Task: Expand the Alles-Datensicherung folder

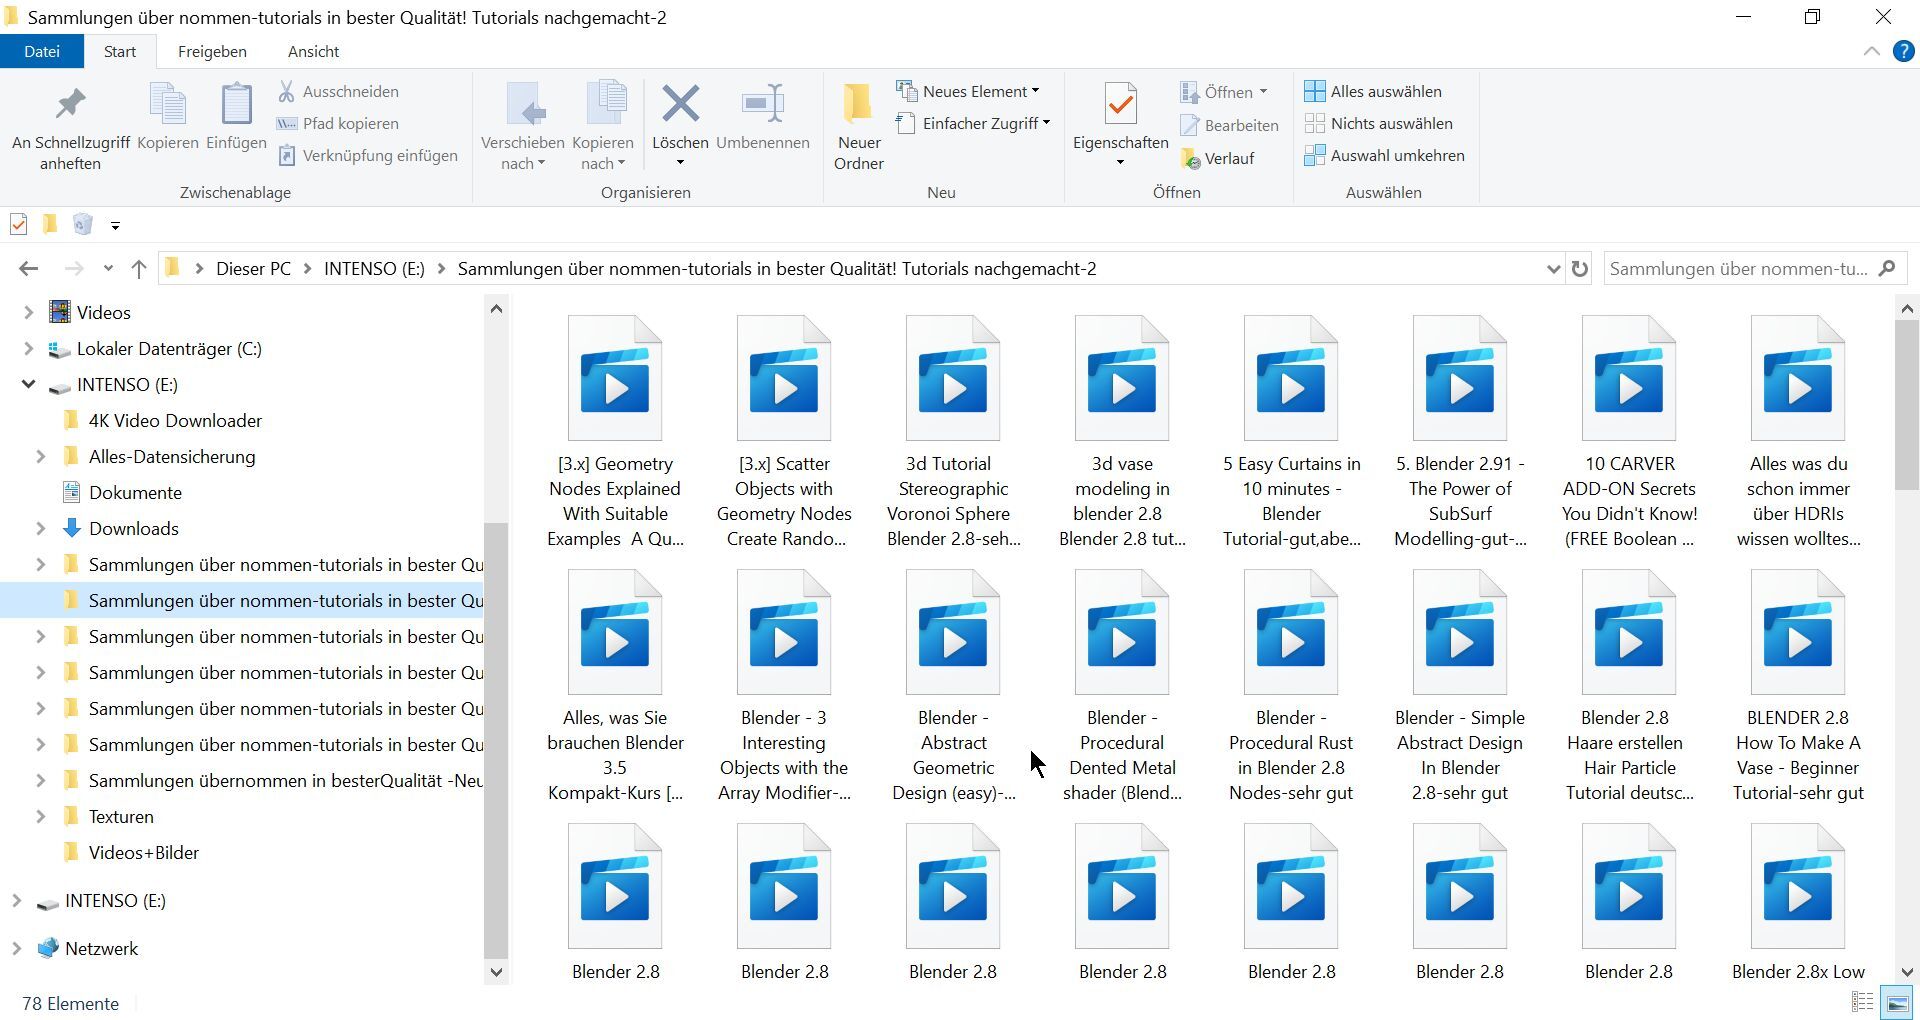Action: [40, 457]
